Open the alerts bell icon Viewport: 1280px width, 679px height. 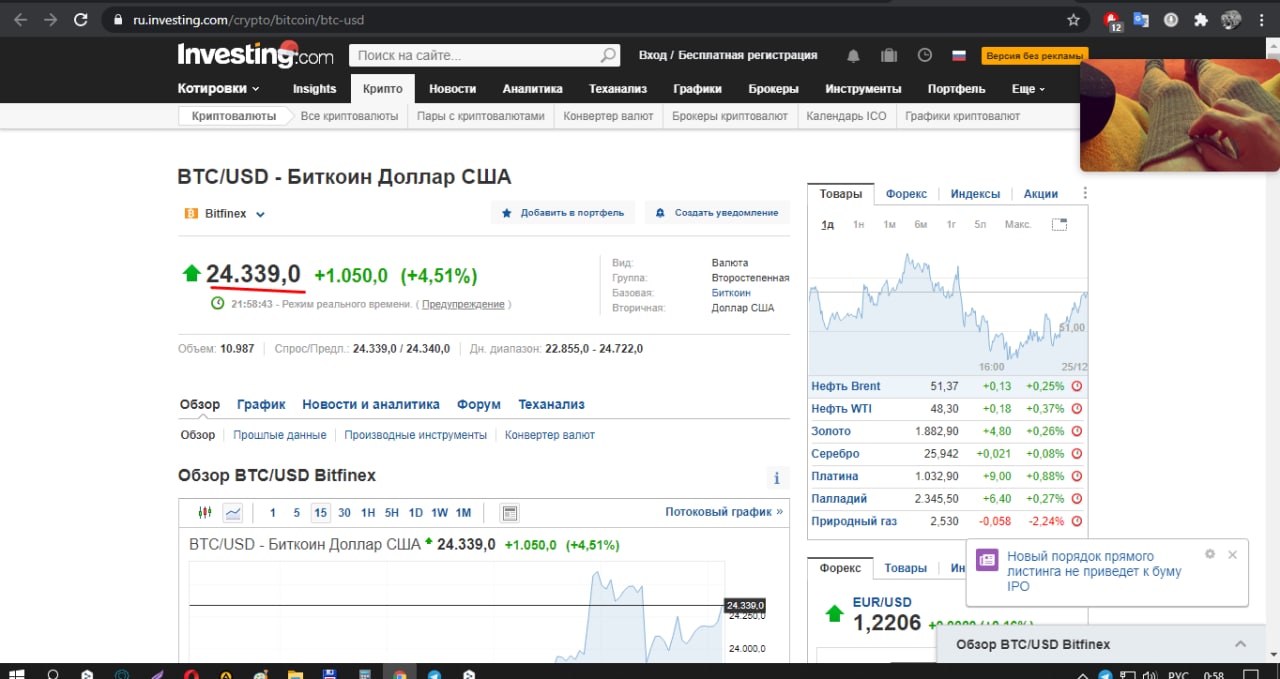point(853,56)
